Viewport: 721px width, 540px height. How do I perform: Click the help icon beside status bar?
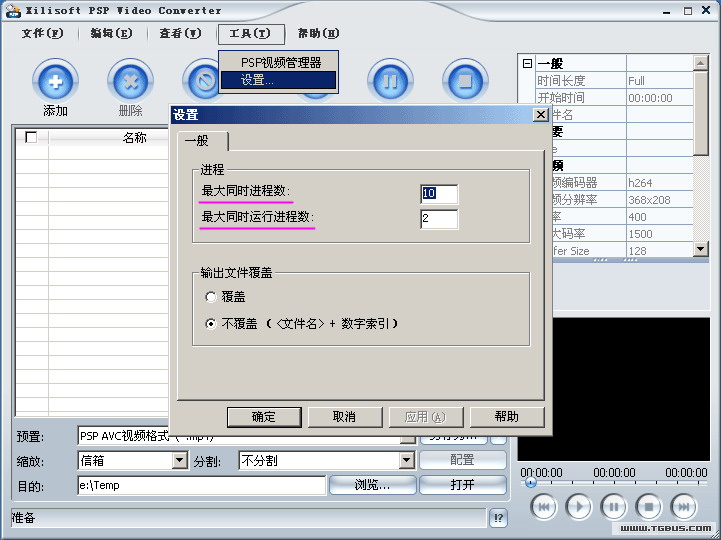point(498,518)
